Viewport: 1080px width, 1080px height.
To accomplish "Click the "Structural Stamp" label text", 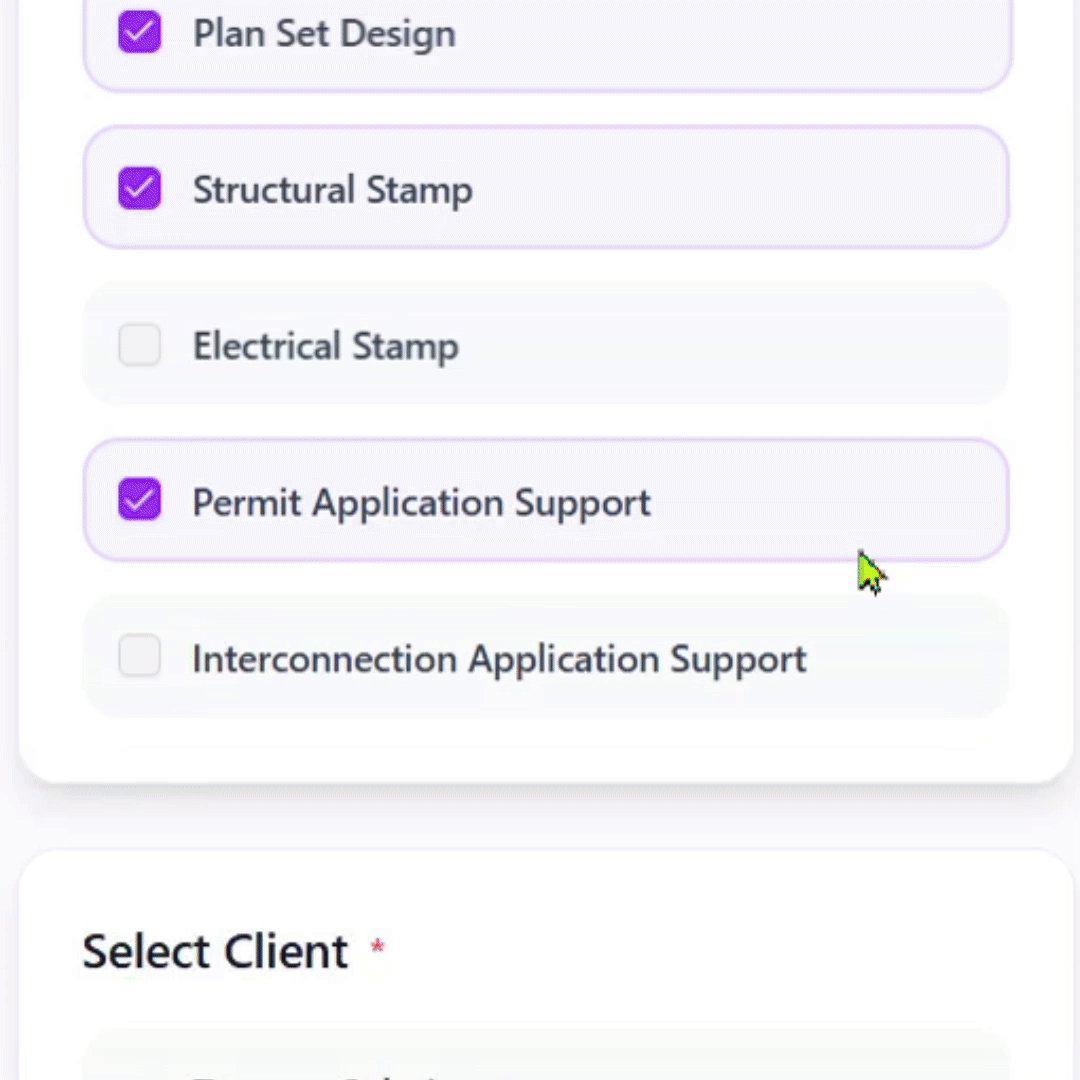I will tap(332, 190).
